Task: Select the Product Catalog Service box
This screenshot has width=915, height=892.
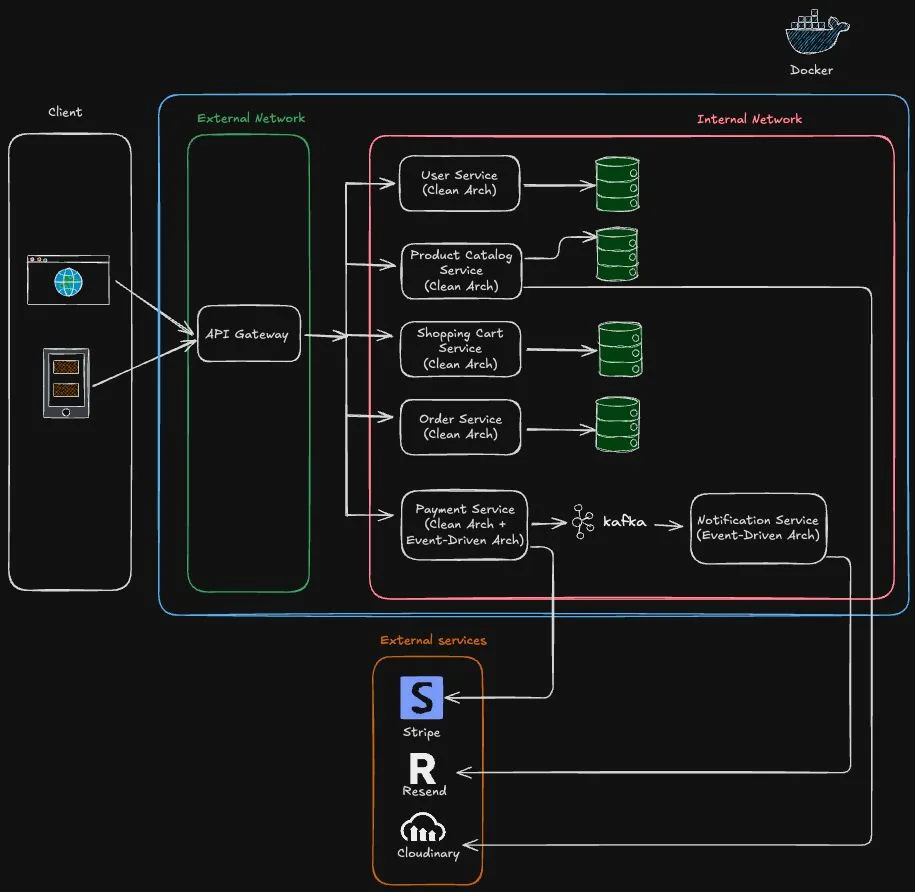Action: coord(461,270)
